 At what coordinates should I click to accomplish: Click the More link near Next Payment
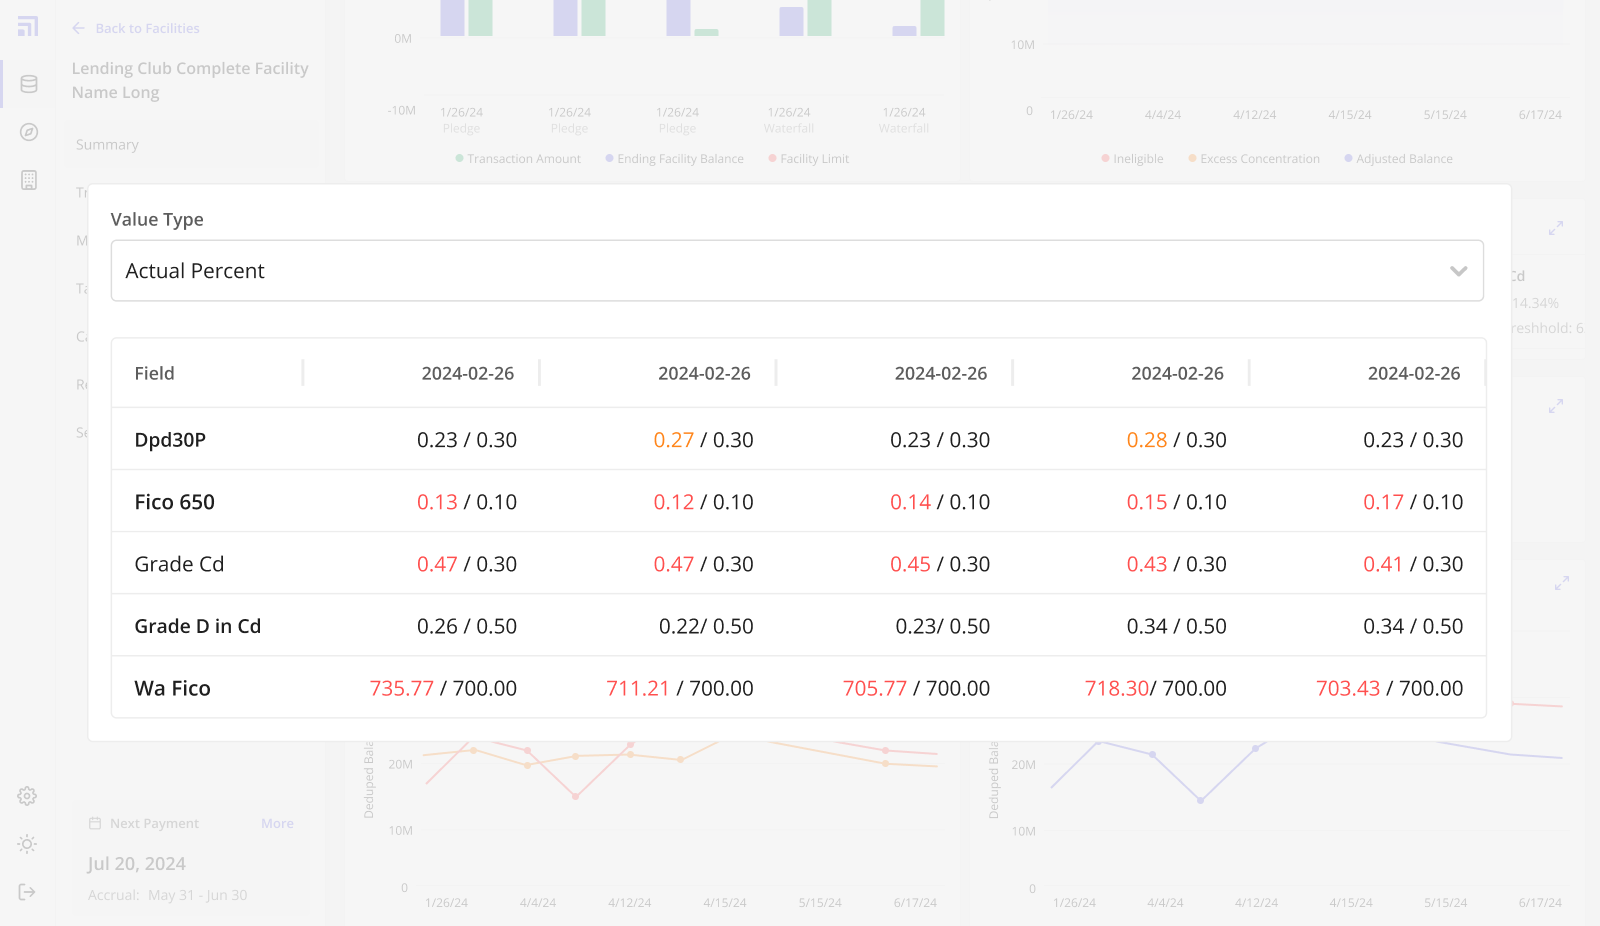pyautogui.click(x=277, y=823)
